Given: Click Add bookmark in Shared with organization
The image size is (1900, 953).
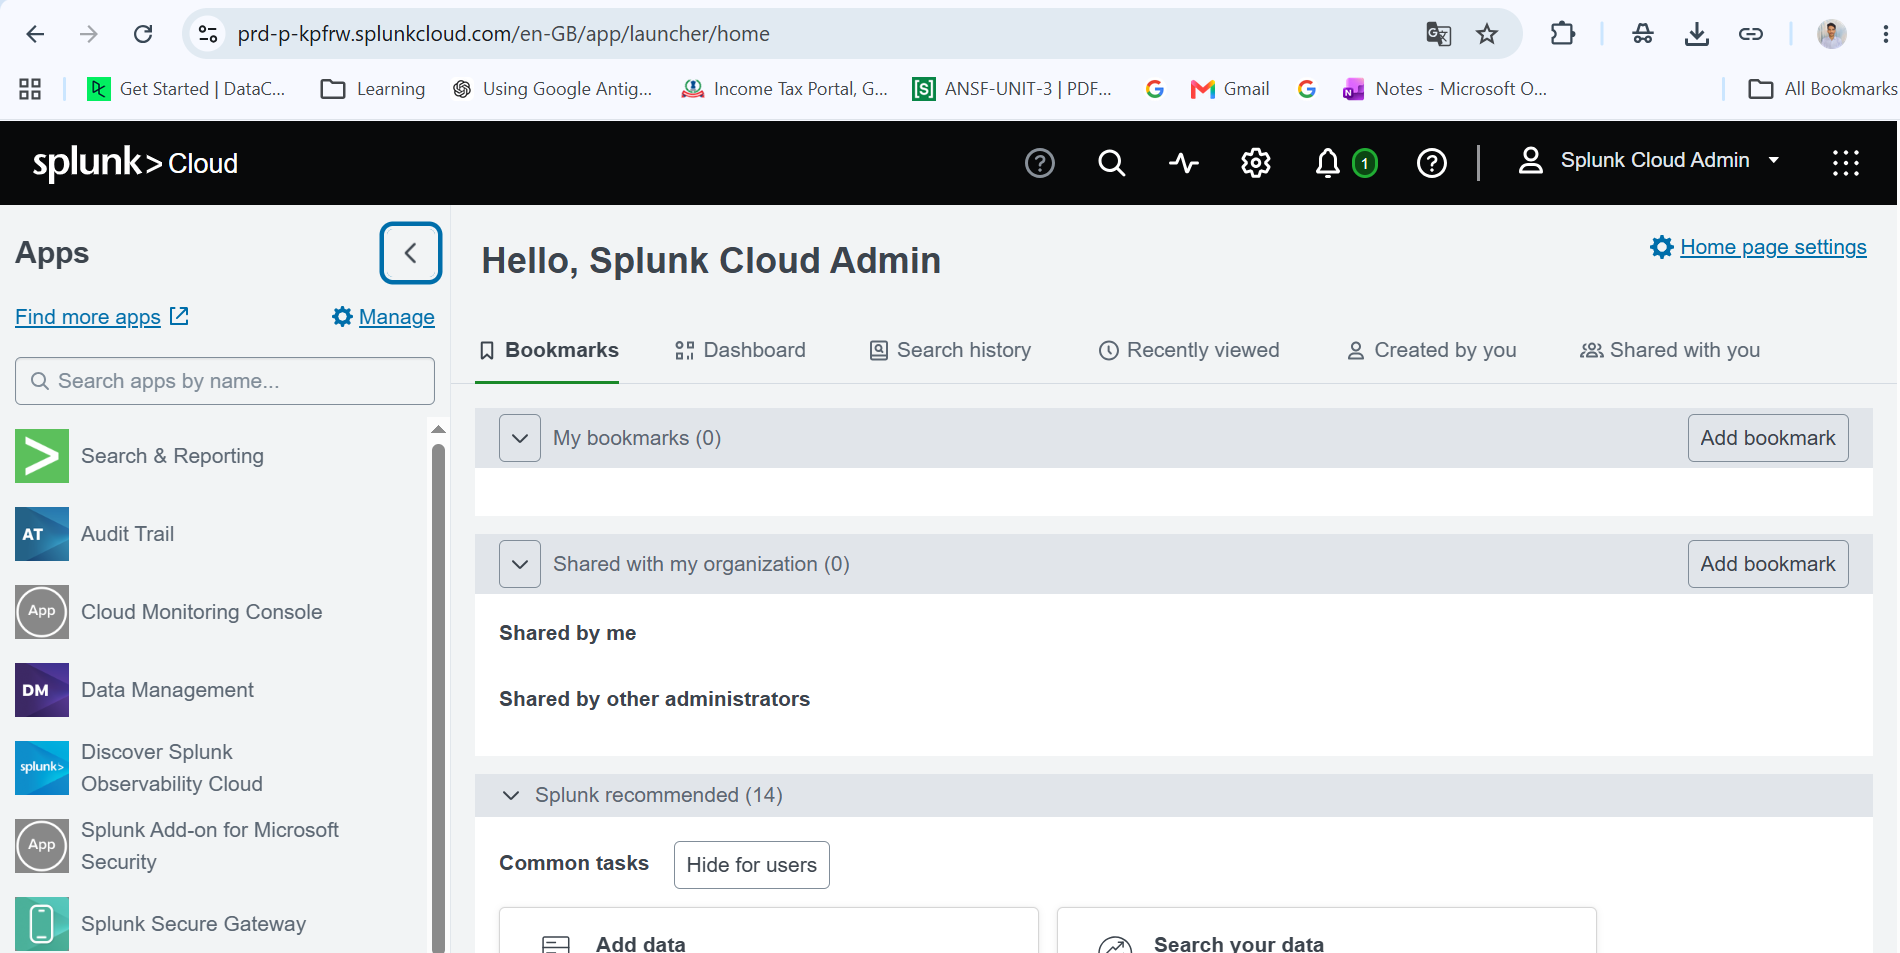Looking at the screenshot, I should pyautogui.click(x=1768, y=564).
